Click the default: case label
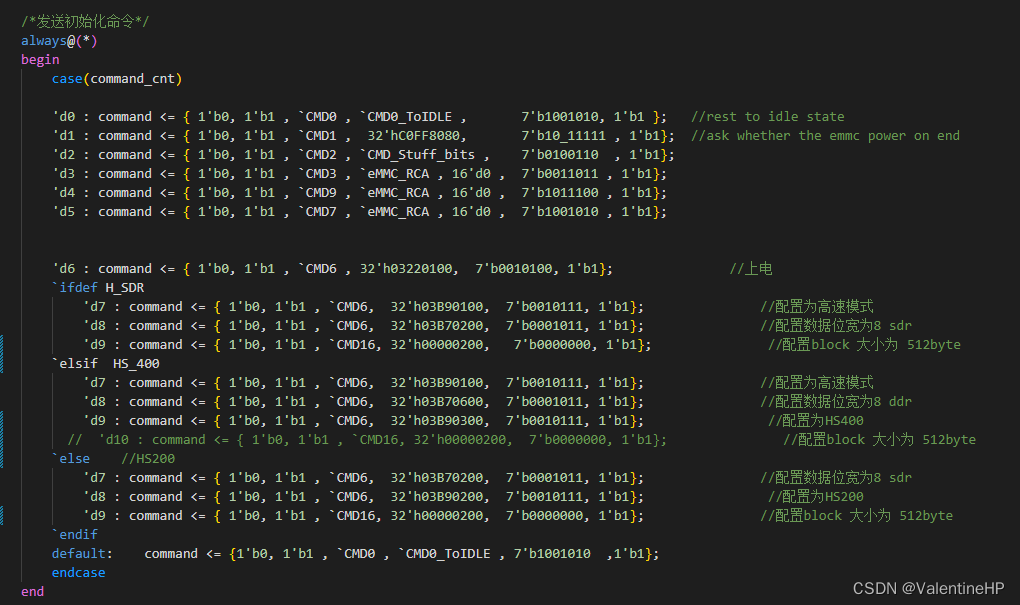Image resolution: width=1020 pixels, height=605 pixels. pyautogui.click(x=83, y=554)
